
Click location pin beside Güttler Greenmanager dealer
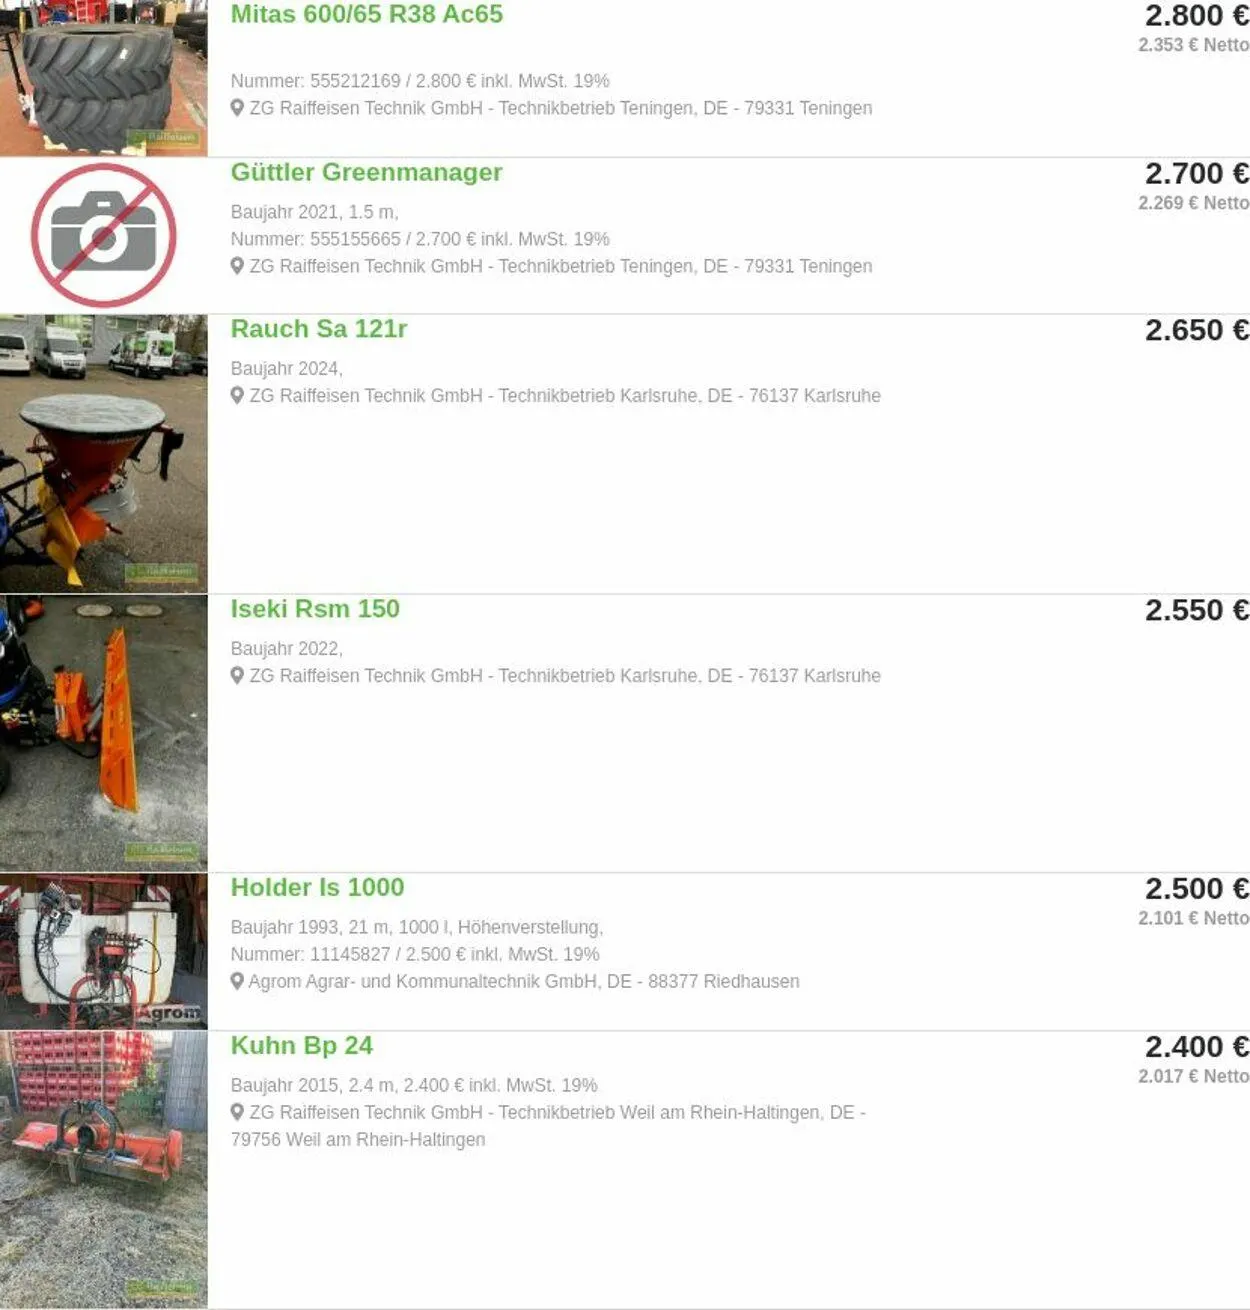point(237,266)
